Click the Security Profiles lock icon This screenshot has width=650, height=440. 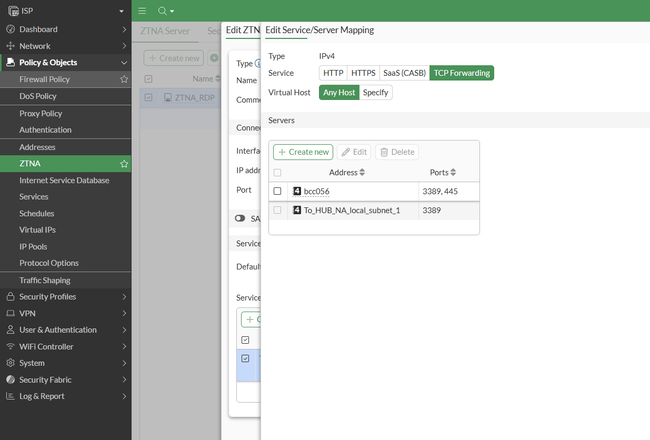10,297
